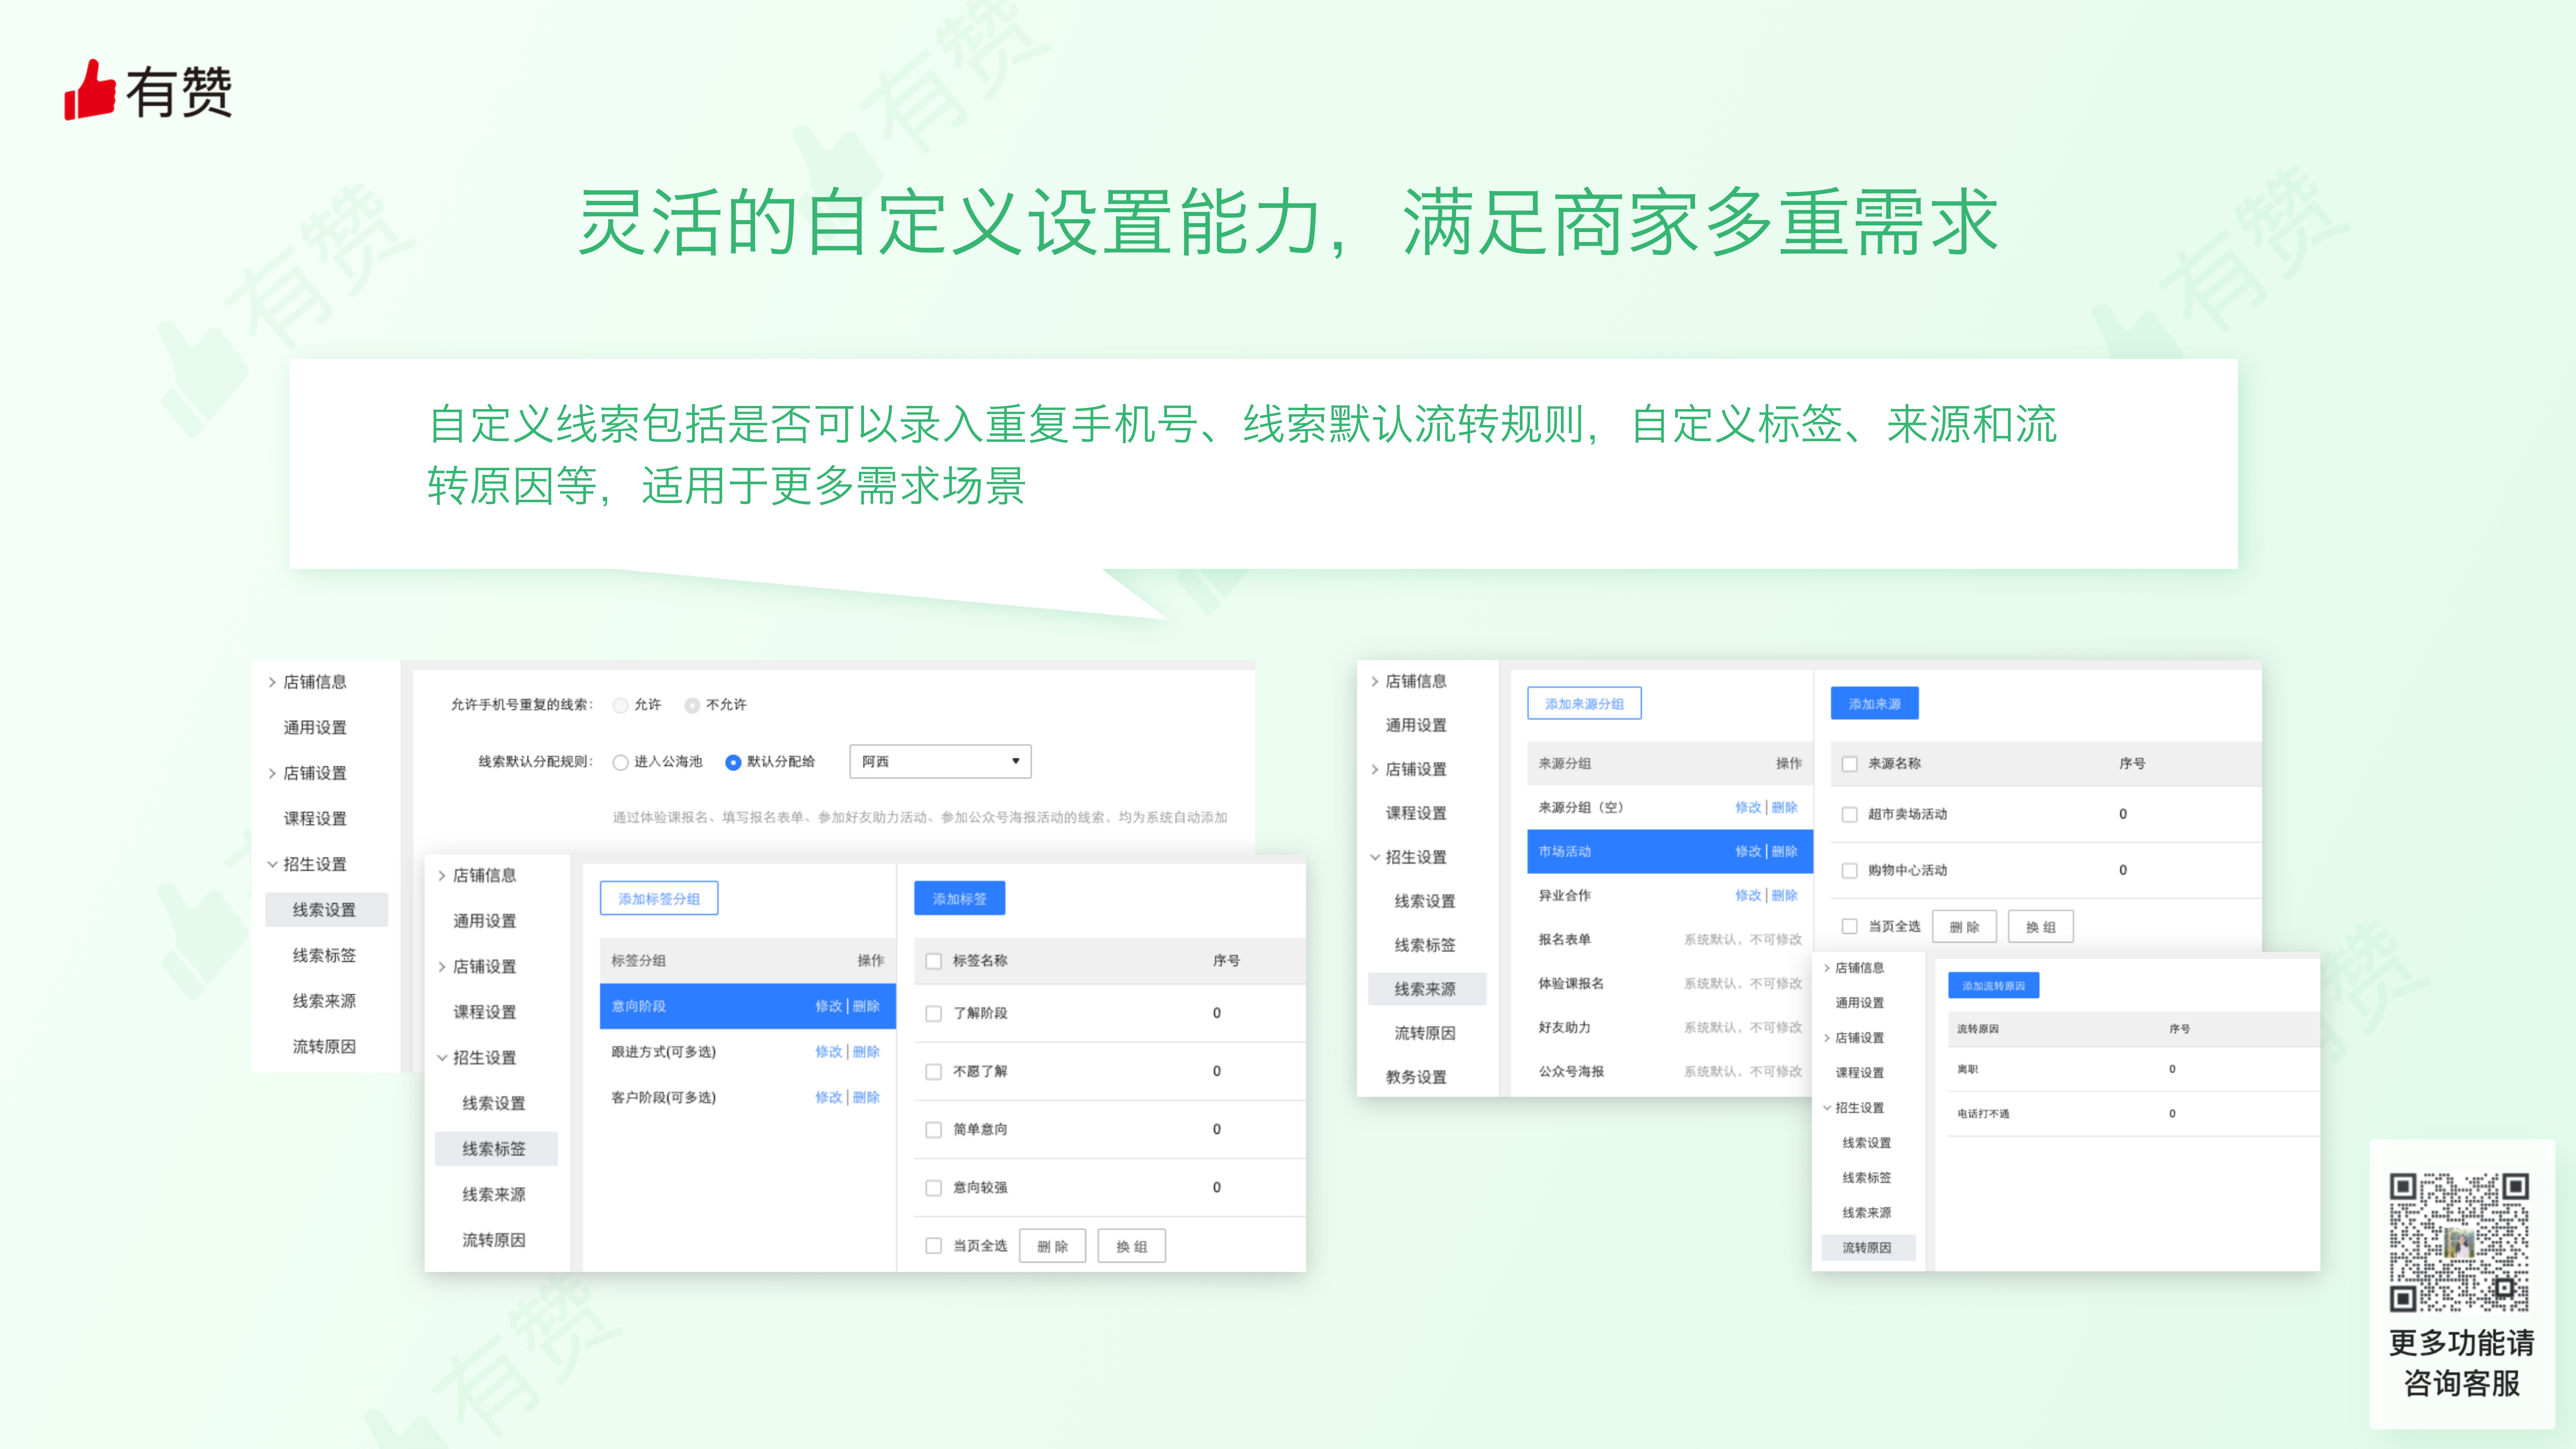The image size is (2576, 1449).
Task: Click 换组 button below the source list
Action: [x=2041, y=927]
